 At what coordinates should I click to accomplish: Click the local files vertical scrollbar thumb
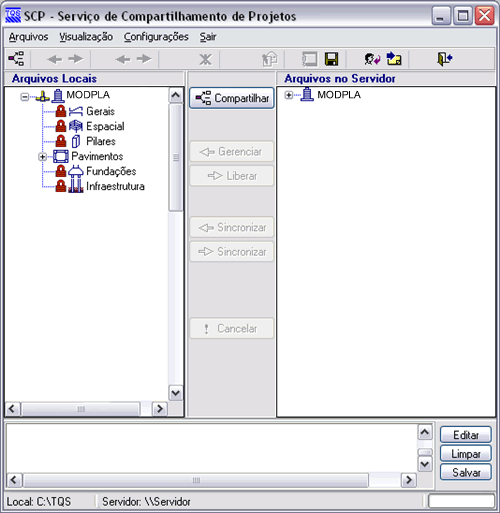176,157
